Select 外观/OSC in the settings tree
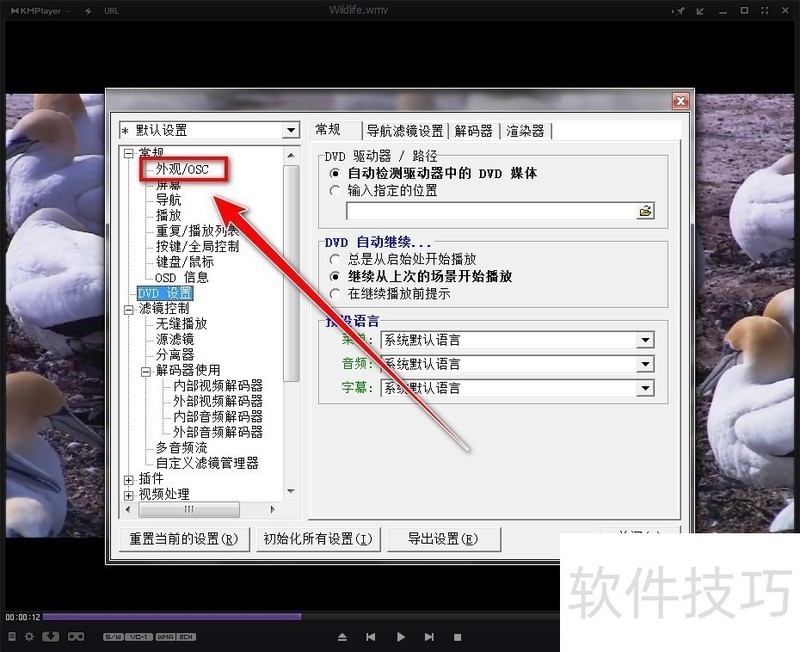800x652 pixels. tap(181, 169)
